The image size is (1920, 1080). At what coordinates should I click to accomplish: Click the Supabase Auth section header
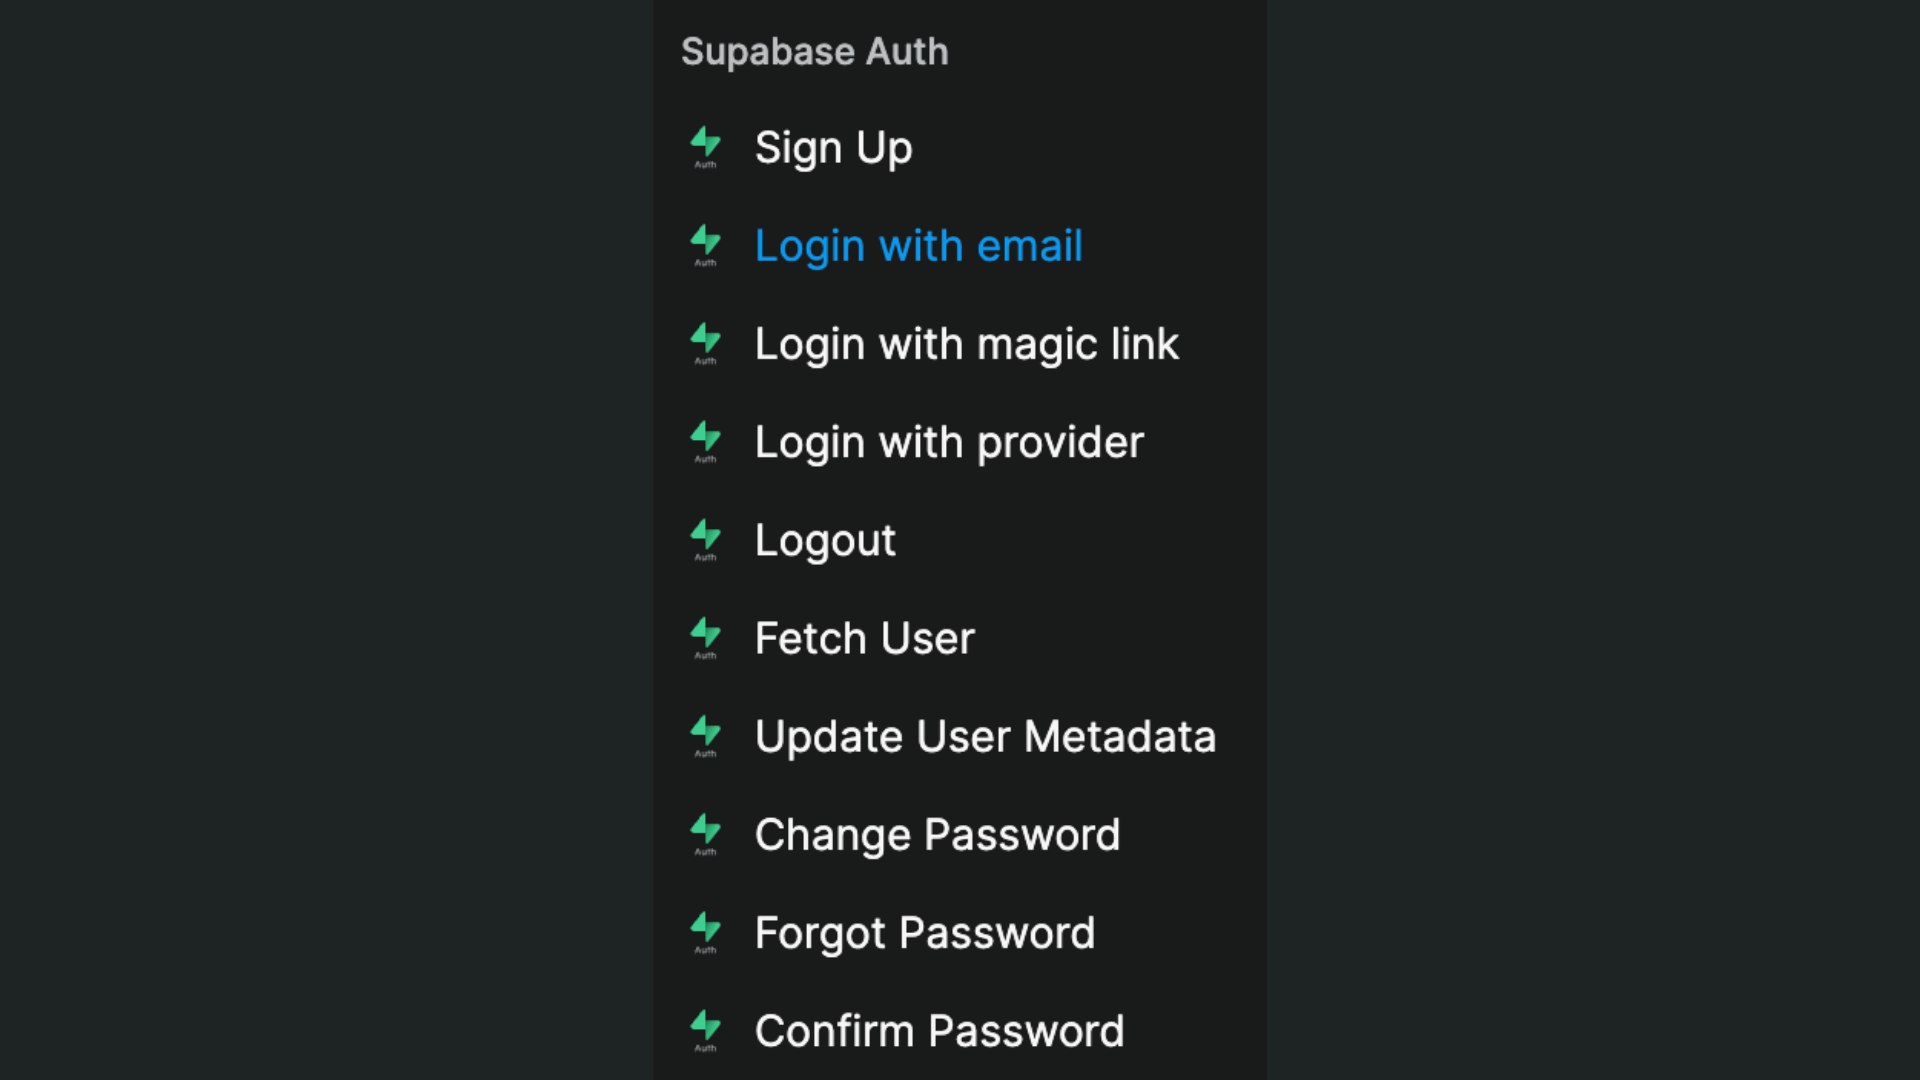point(815,52)
